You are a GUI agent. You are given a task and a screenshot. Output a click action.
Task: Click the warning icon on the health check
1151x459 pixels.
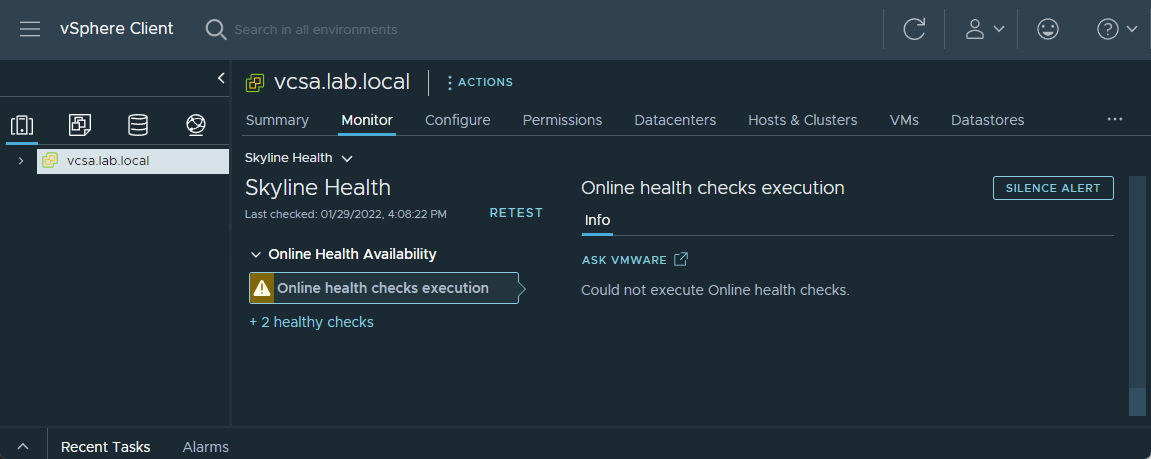click(262, 289)
